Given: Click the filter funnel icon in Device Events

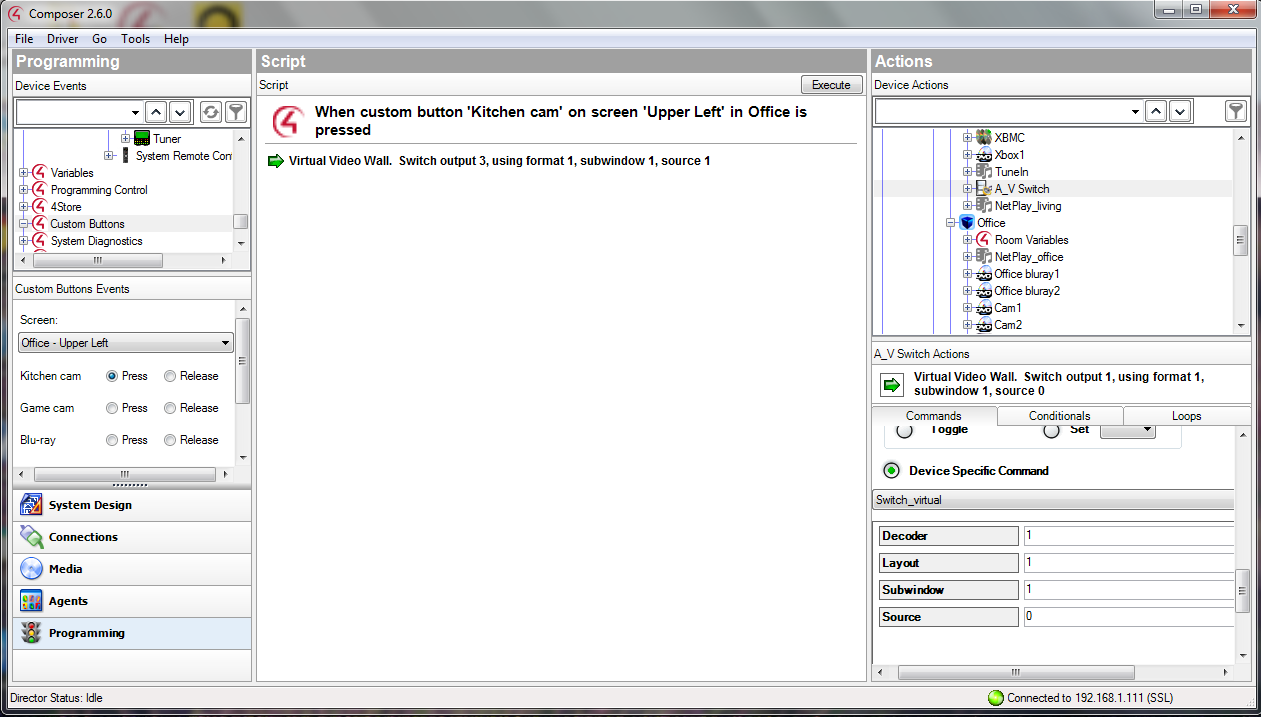Looking at the screenshot, I should click(235, 112).
